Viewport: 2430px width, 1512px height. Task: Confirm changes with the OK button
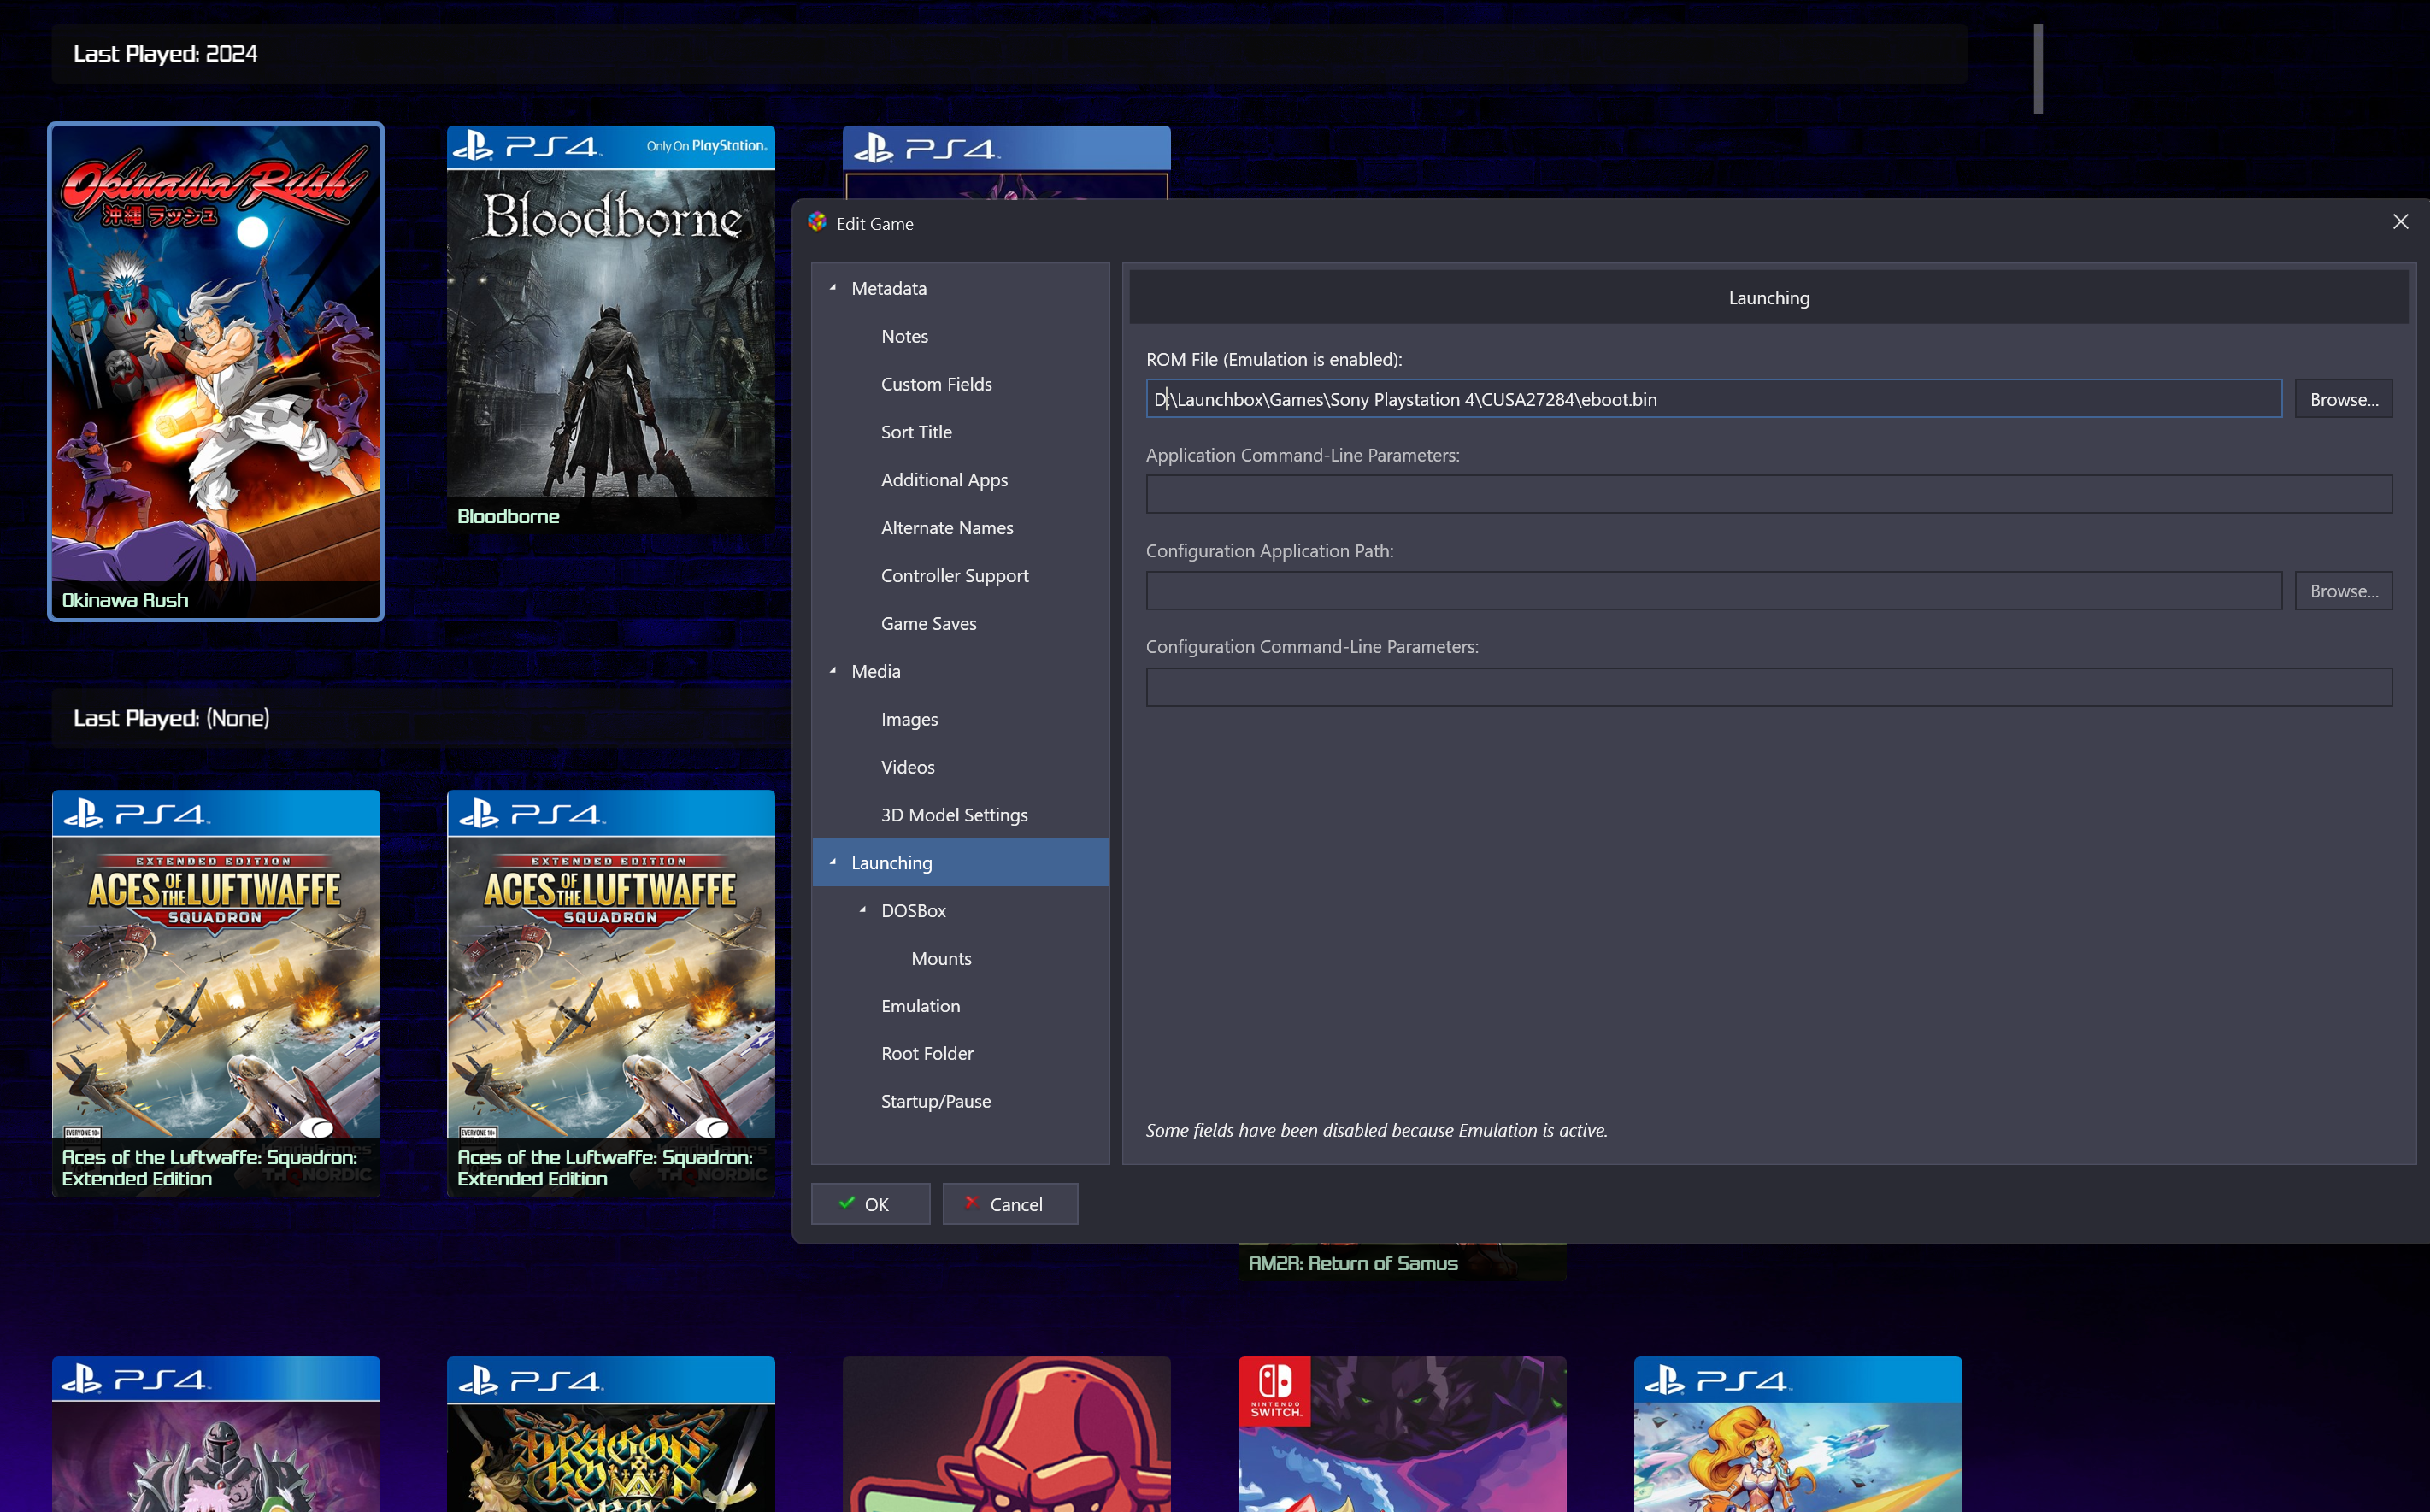870,1204
